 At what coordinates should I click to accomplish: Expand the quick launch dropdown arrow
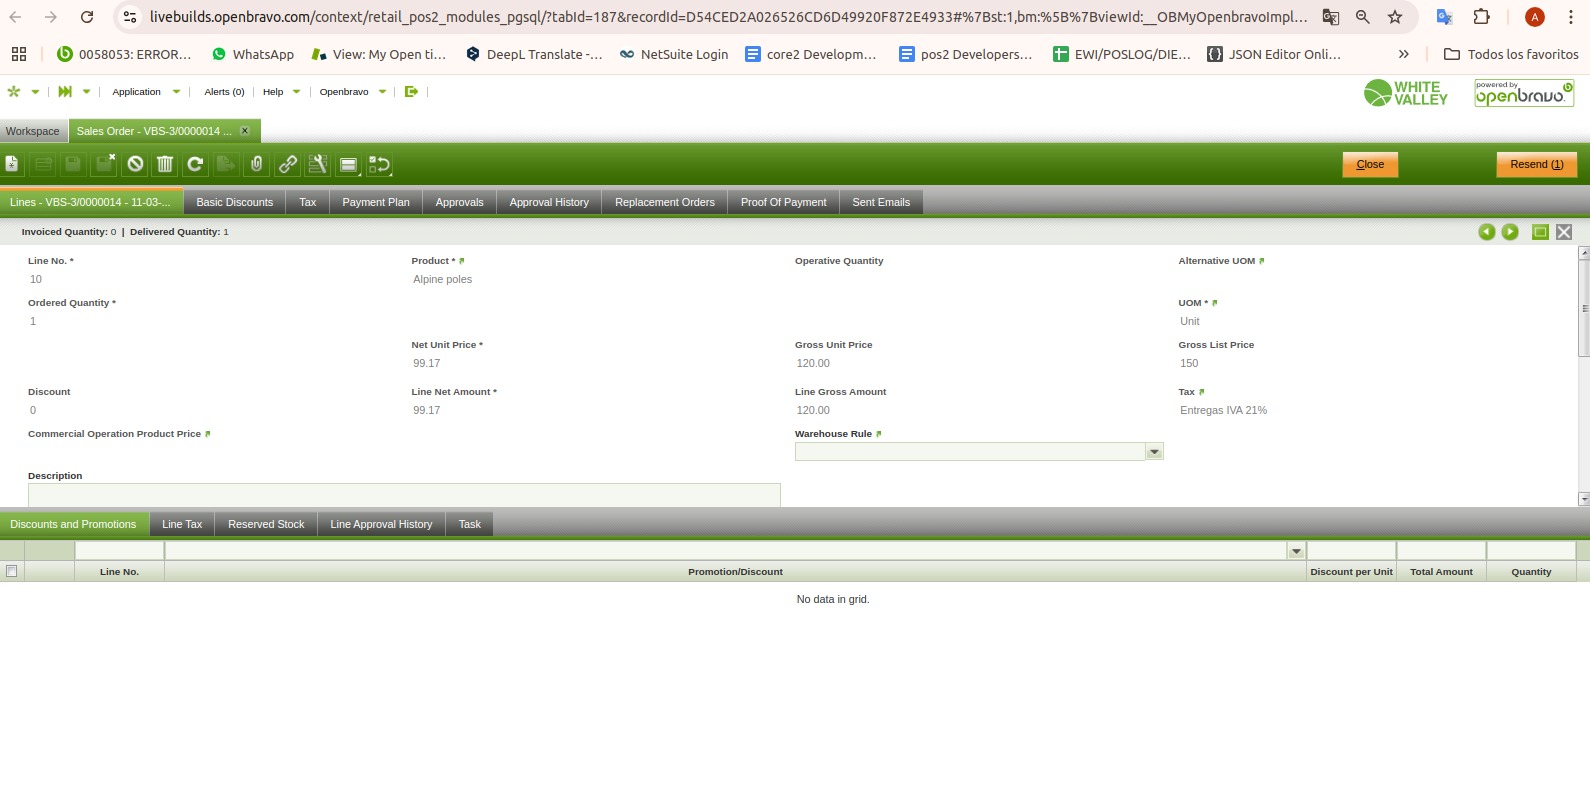click(x=86, y=92)
